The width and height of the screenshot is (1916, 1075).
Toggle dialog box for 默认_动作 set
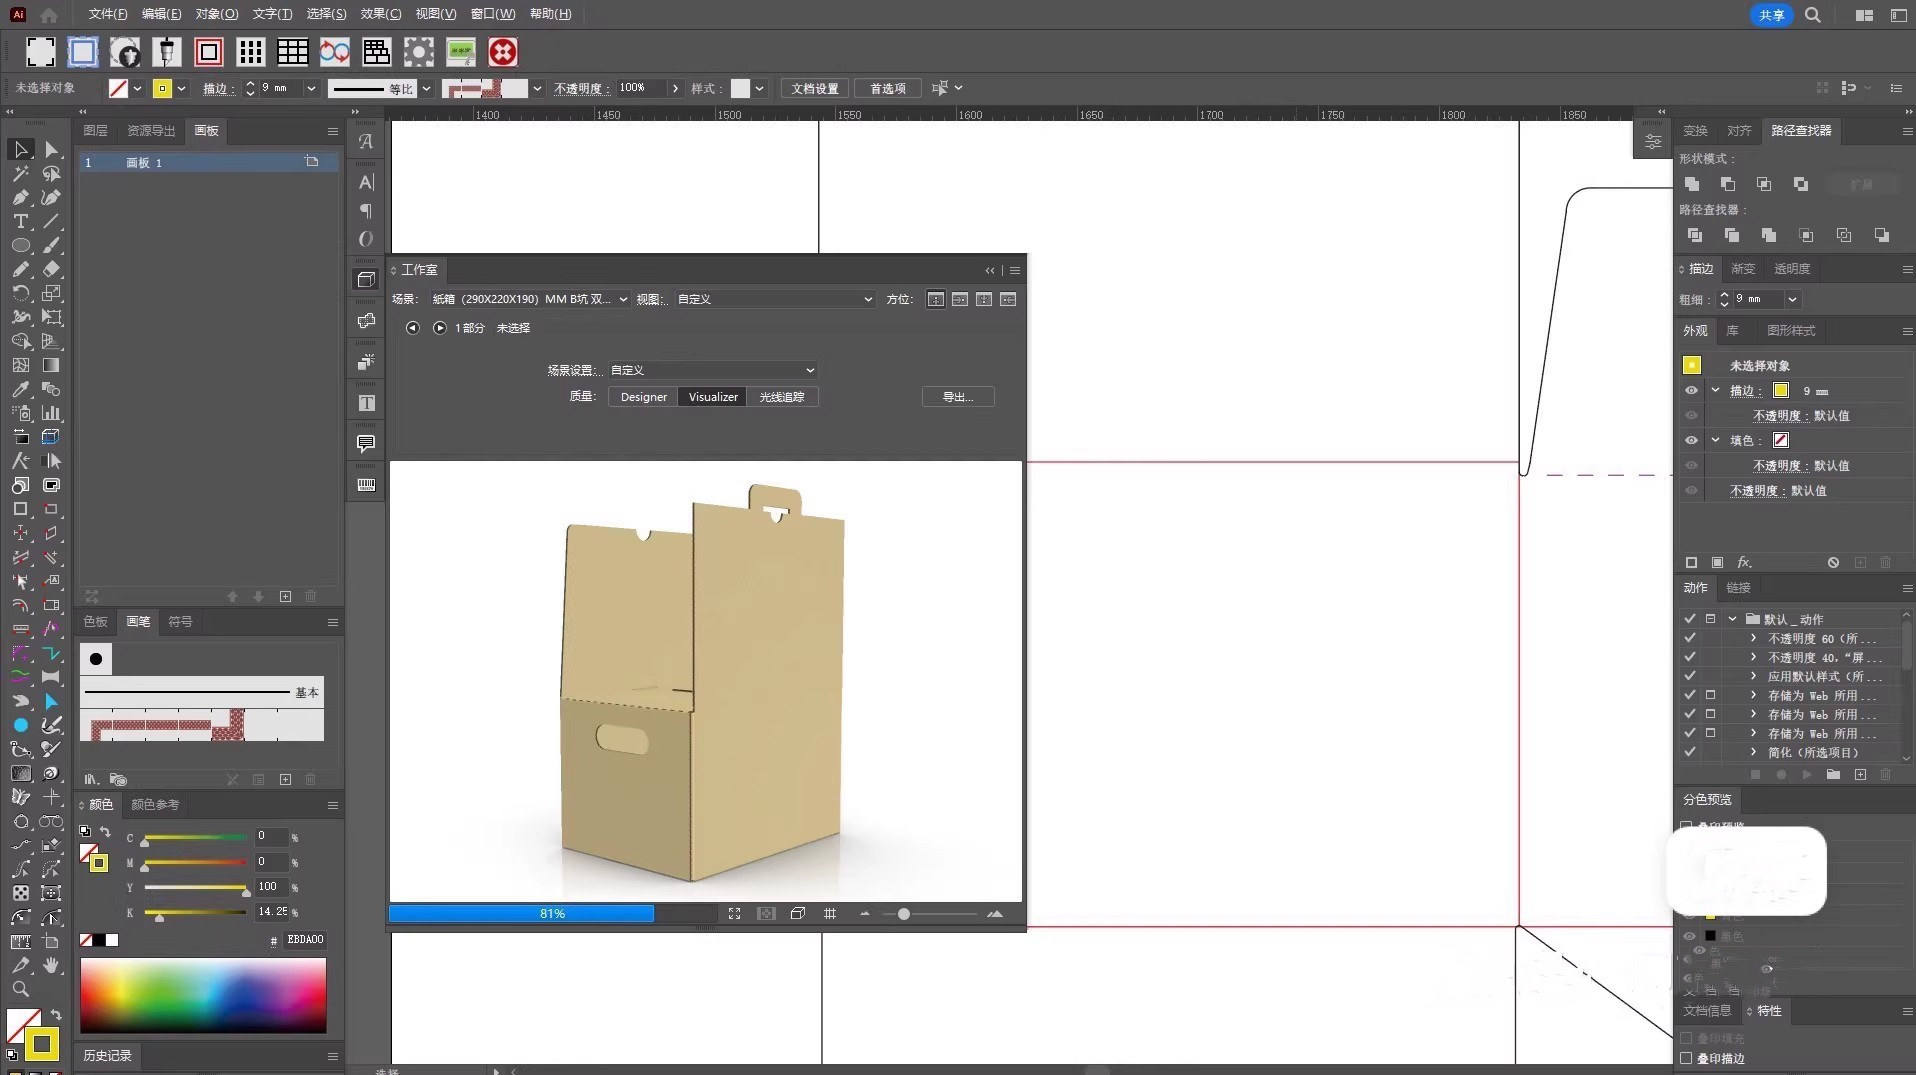click(x=1710, y=619)
